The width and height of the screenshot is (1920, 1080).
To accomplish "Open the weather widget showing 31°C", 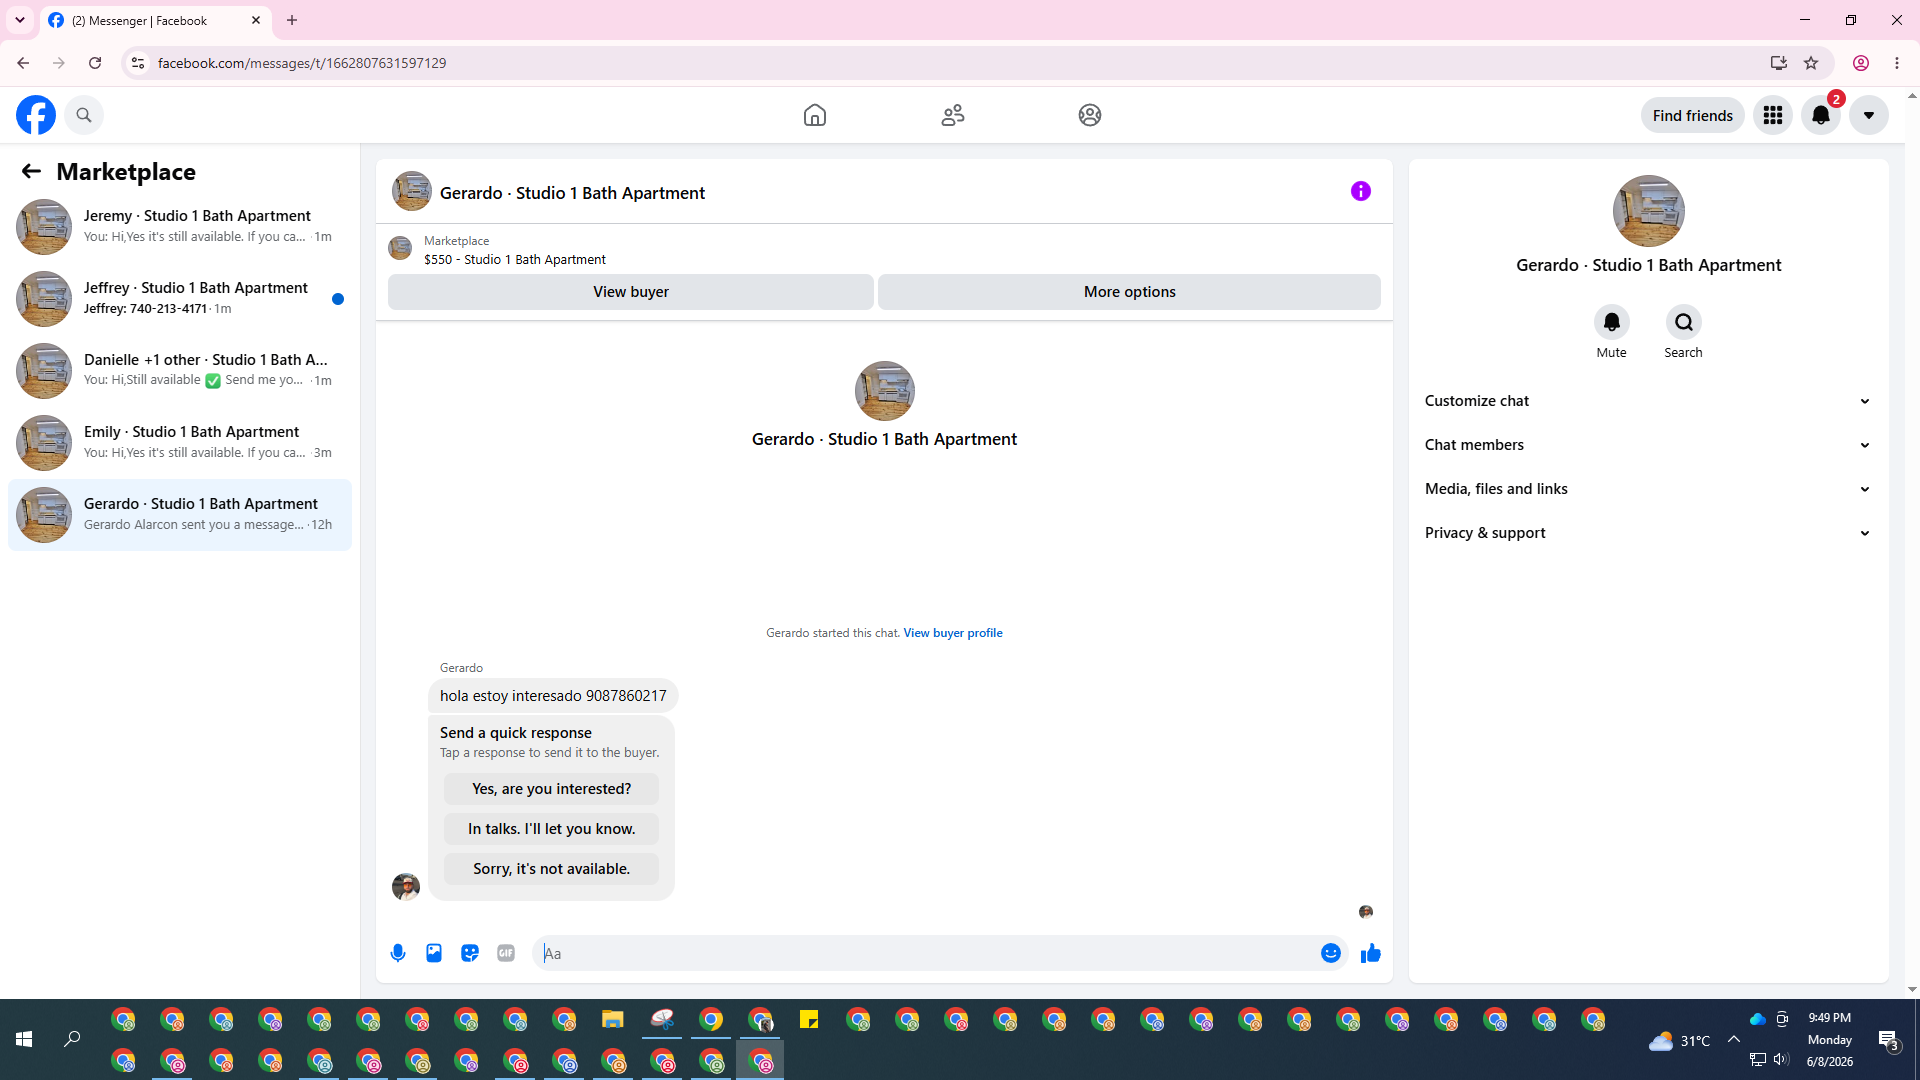I will tap(1679, 1041).
